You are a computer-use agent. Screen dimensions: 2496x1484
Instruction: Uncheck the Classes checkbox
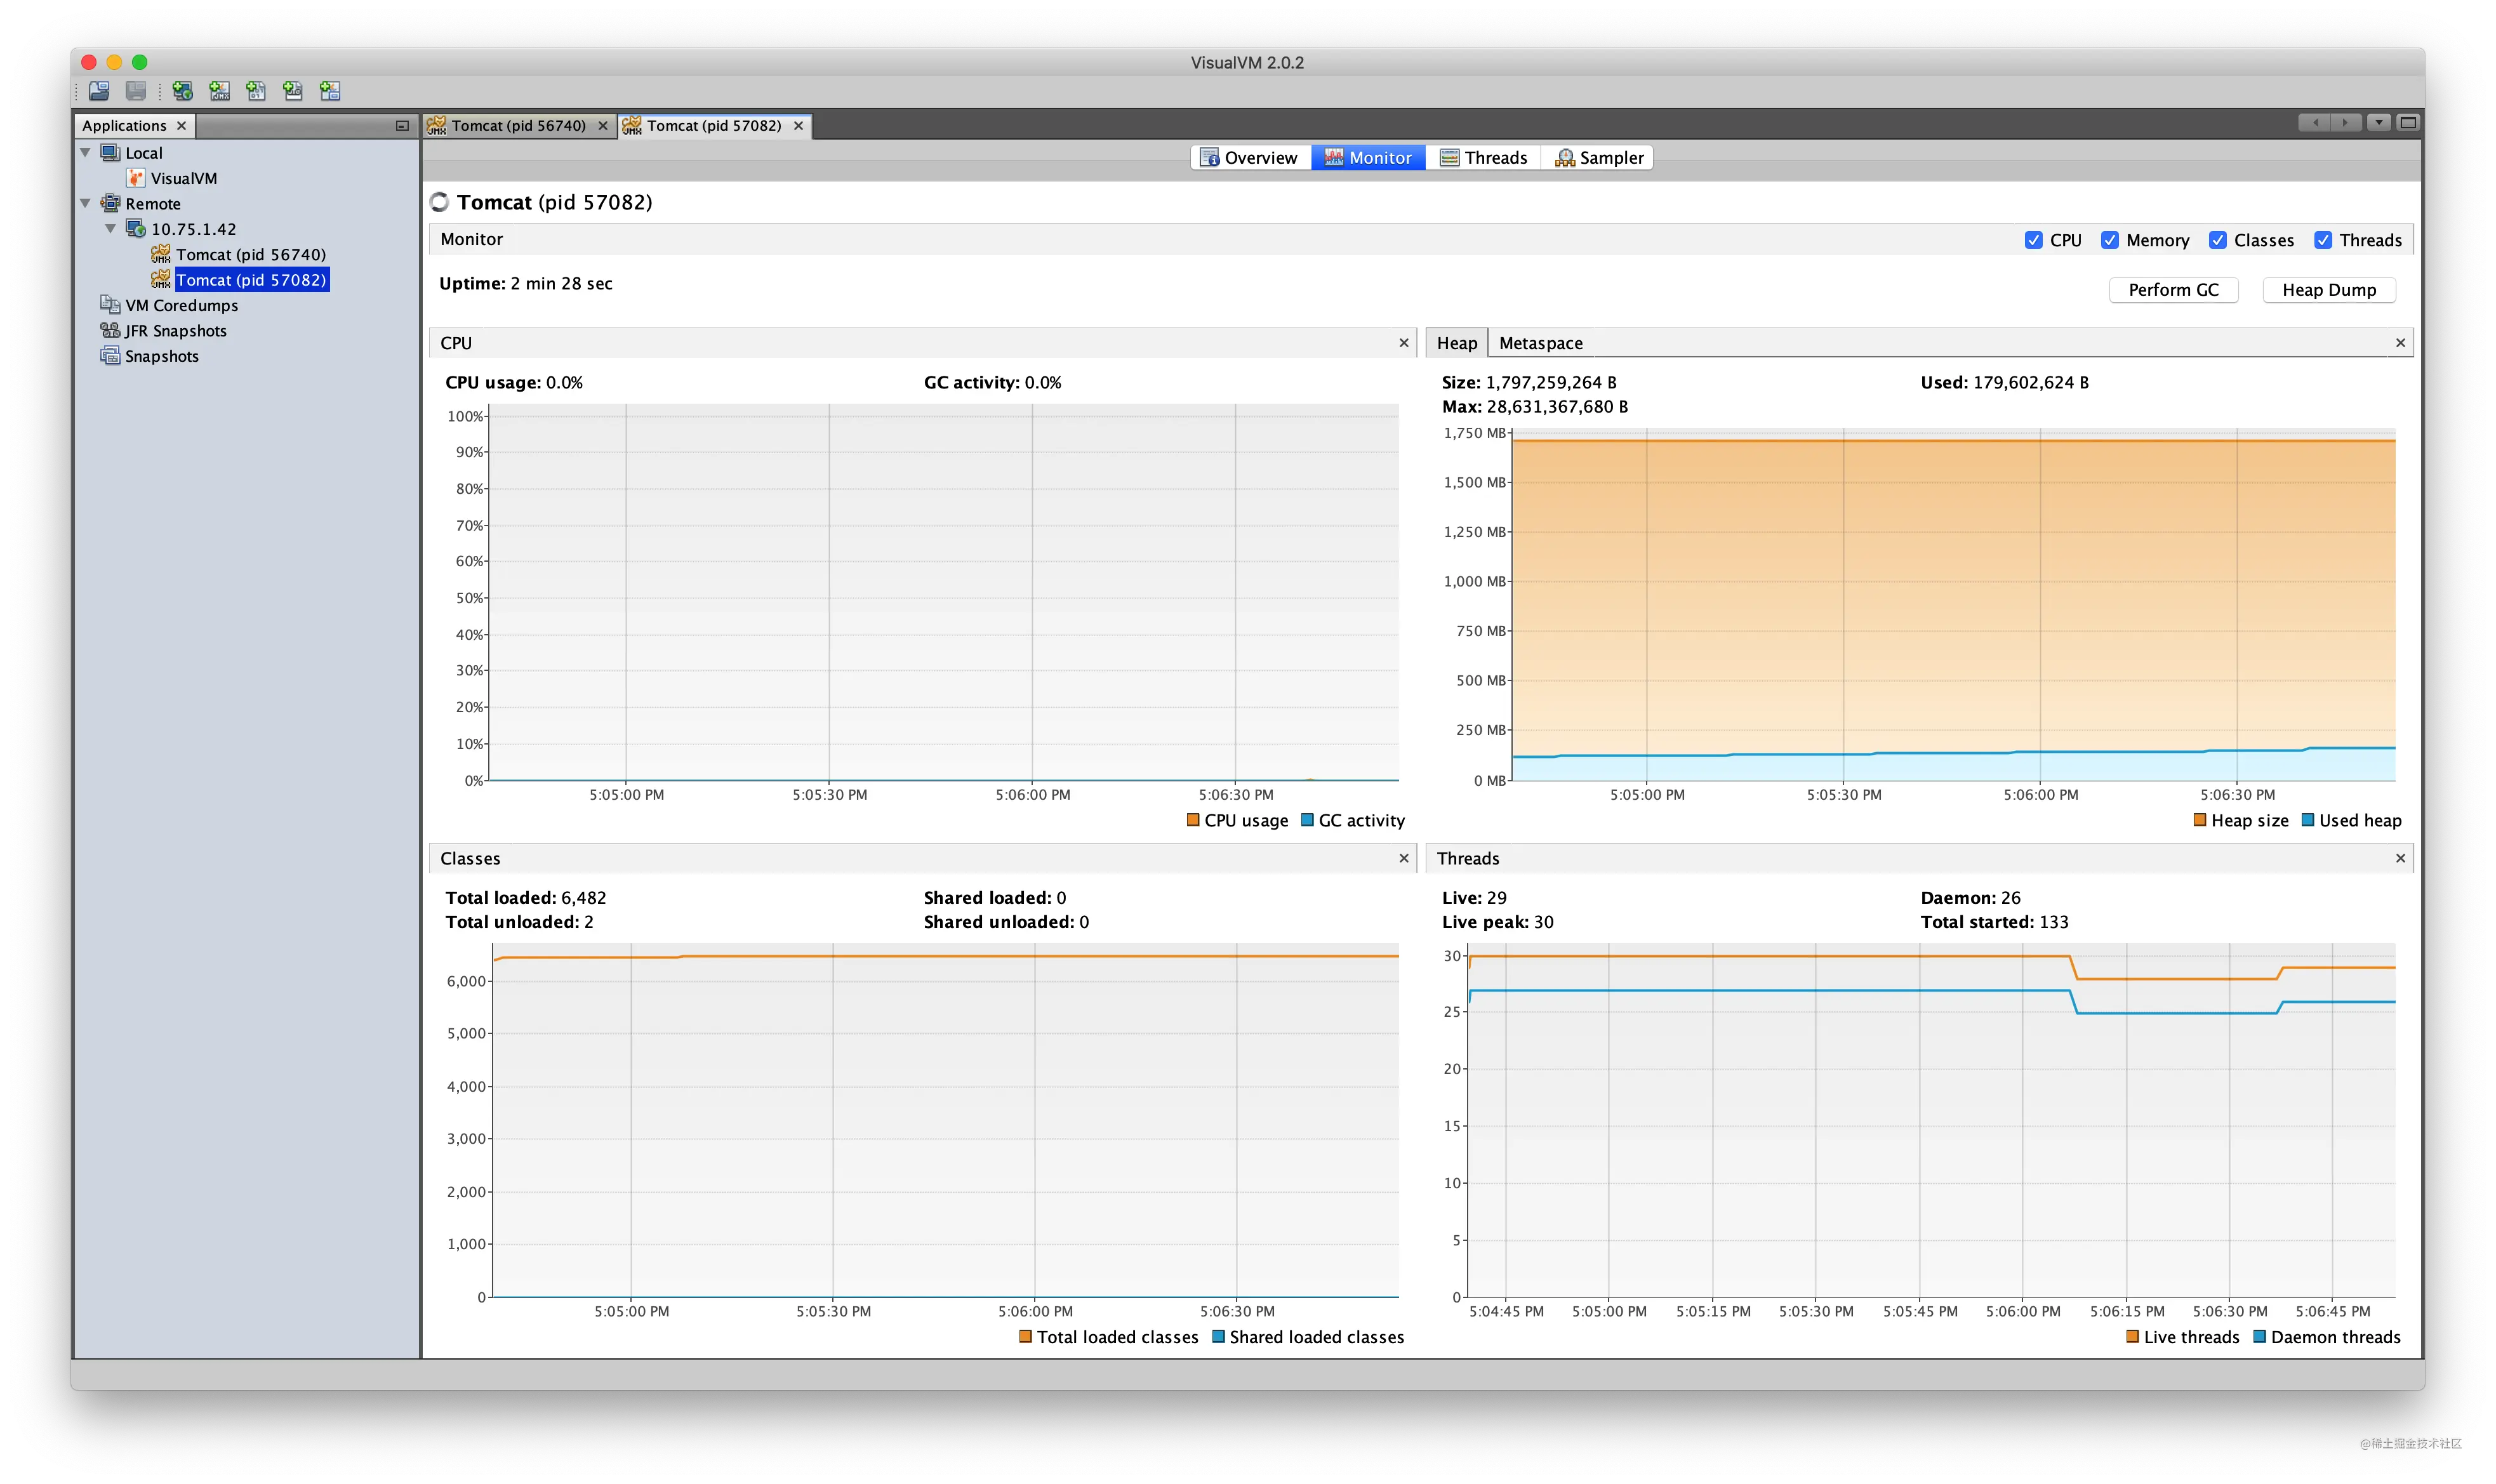(2218, 240)
